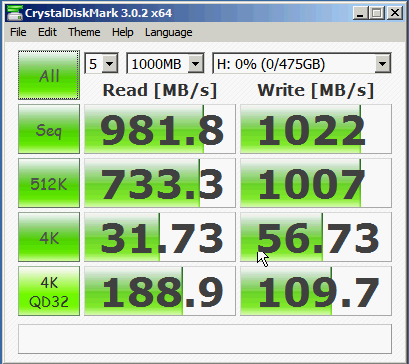Close the CrystalDiskMark window

click(x=395, y=13)
